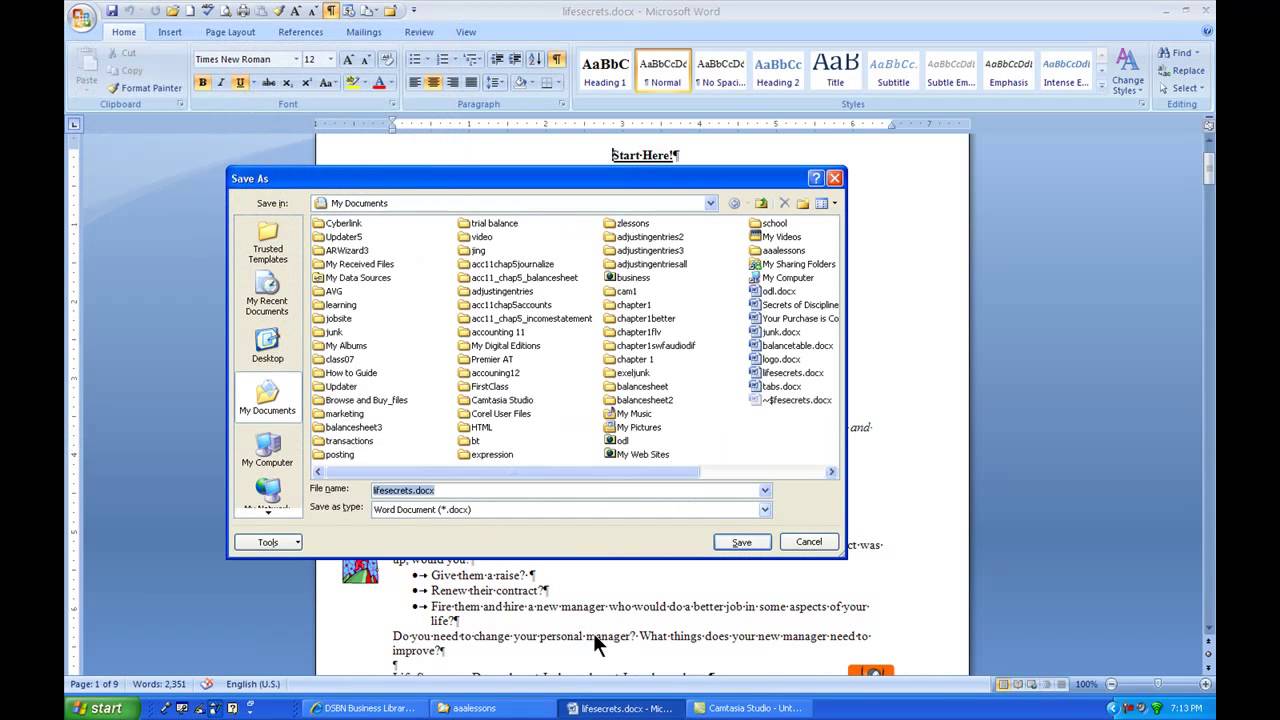This screenshot has height=720, width=1280.
Task: Click the zoom slider in status bar
Action: click(1157, 684)
